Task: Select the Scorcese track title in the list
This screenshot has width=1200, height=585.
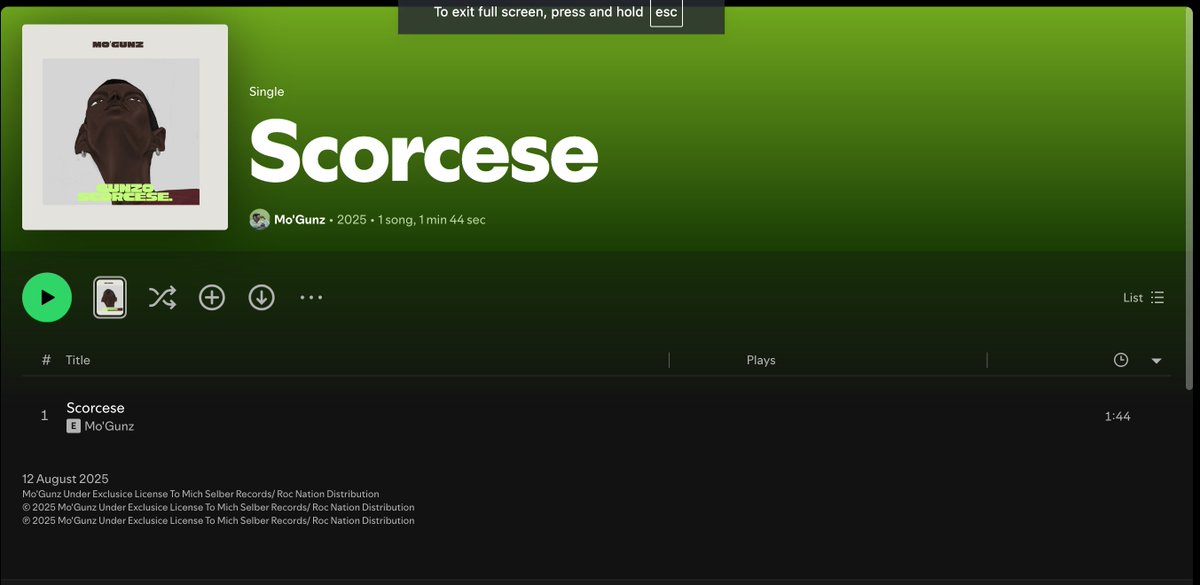Action: 95,407
